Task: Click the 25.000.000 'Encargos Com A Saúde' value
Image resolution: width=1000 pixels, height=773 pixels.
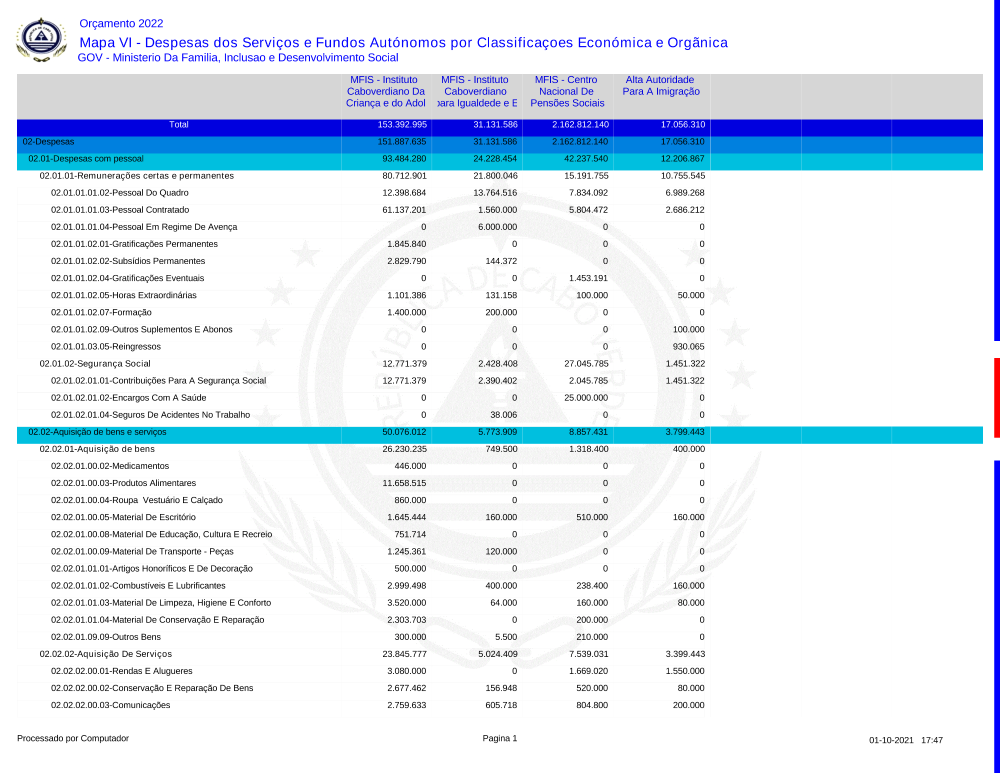Action: point(581,397)
